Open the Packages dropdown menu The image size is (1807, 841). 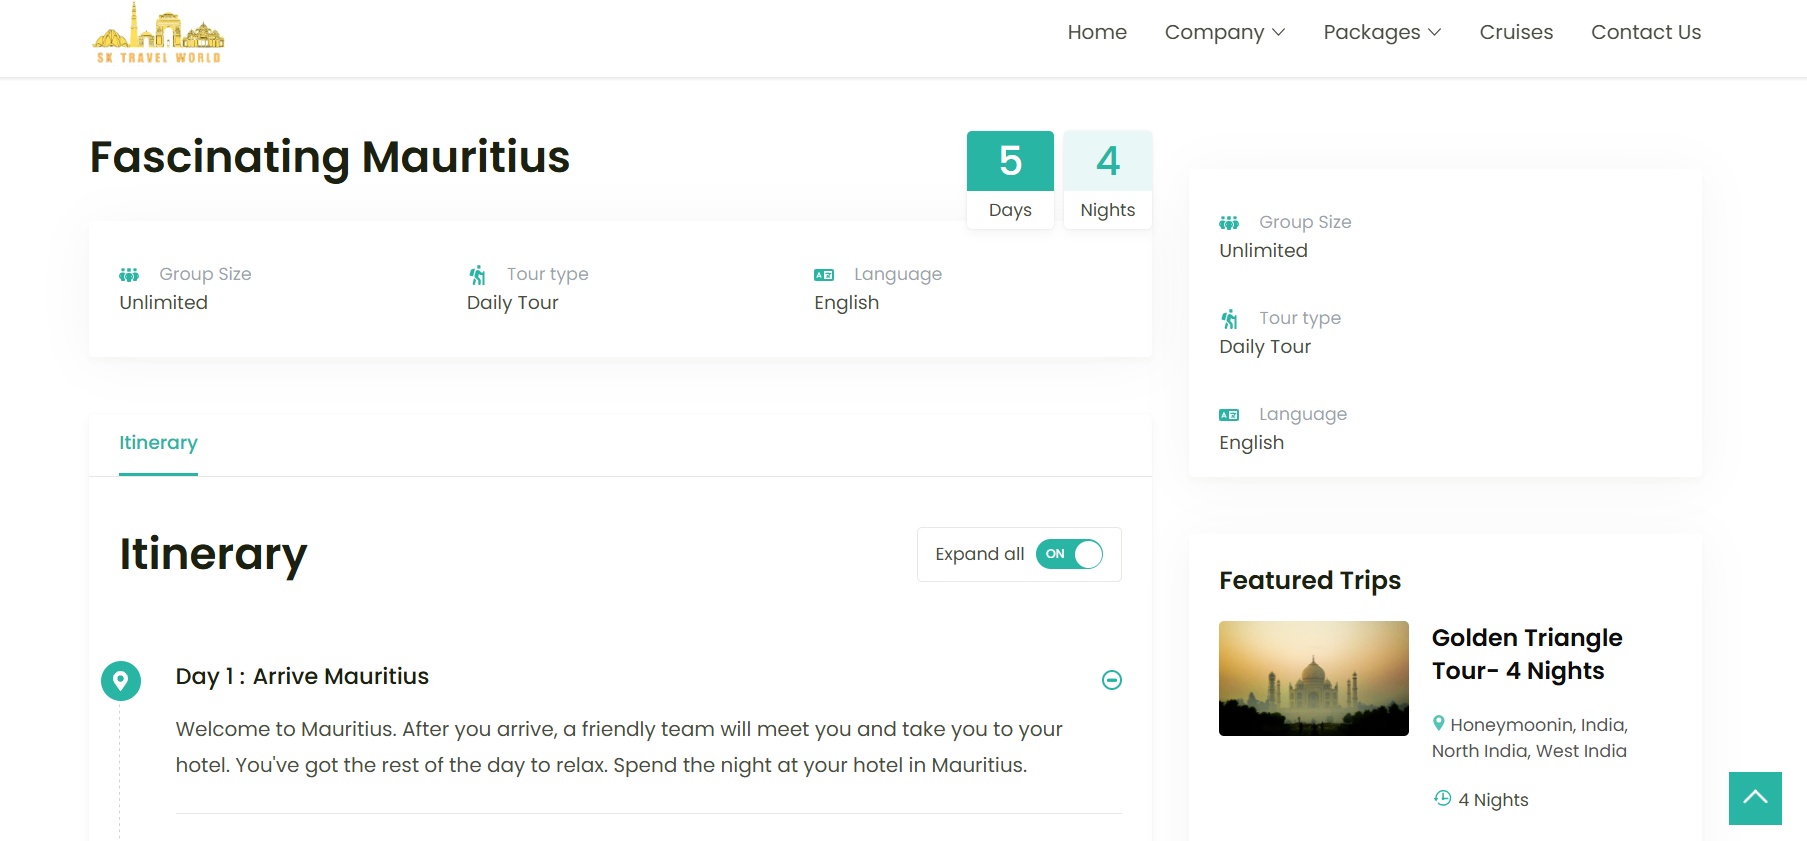tap(1381, 32)
